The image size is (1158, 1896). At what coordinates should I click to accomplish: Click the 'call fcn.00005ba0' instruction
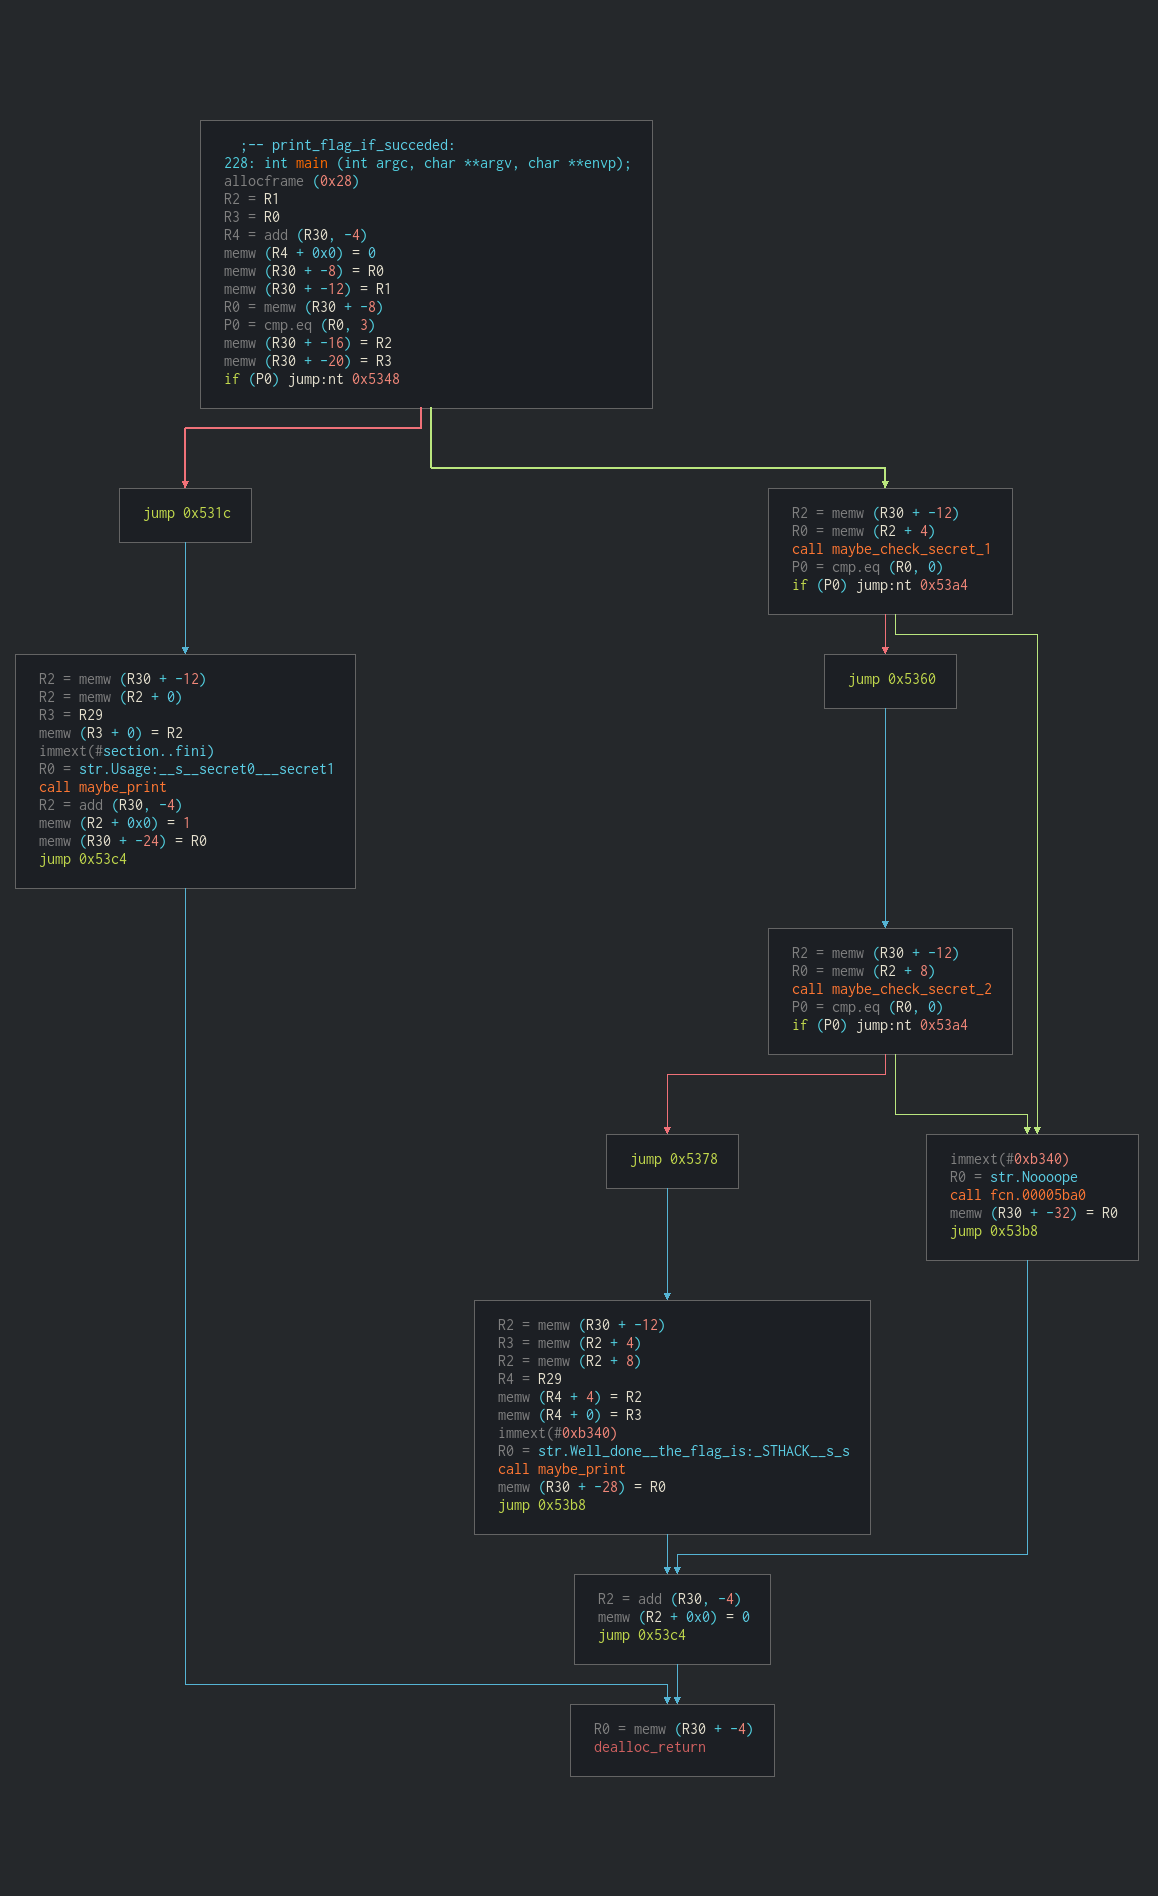(x=1018, y=1195)
